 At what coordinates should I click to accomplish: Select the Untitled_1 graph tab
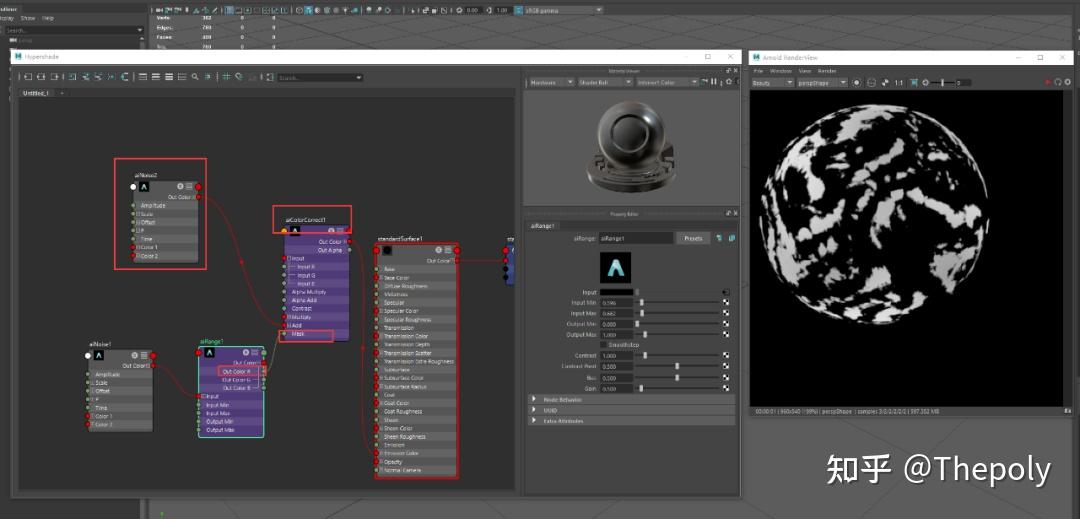pos(37,93)
